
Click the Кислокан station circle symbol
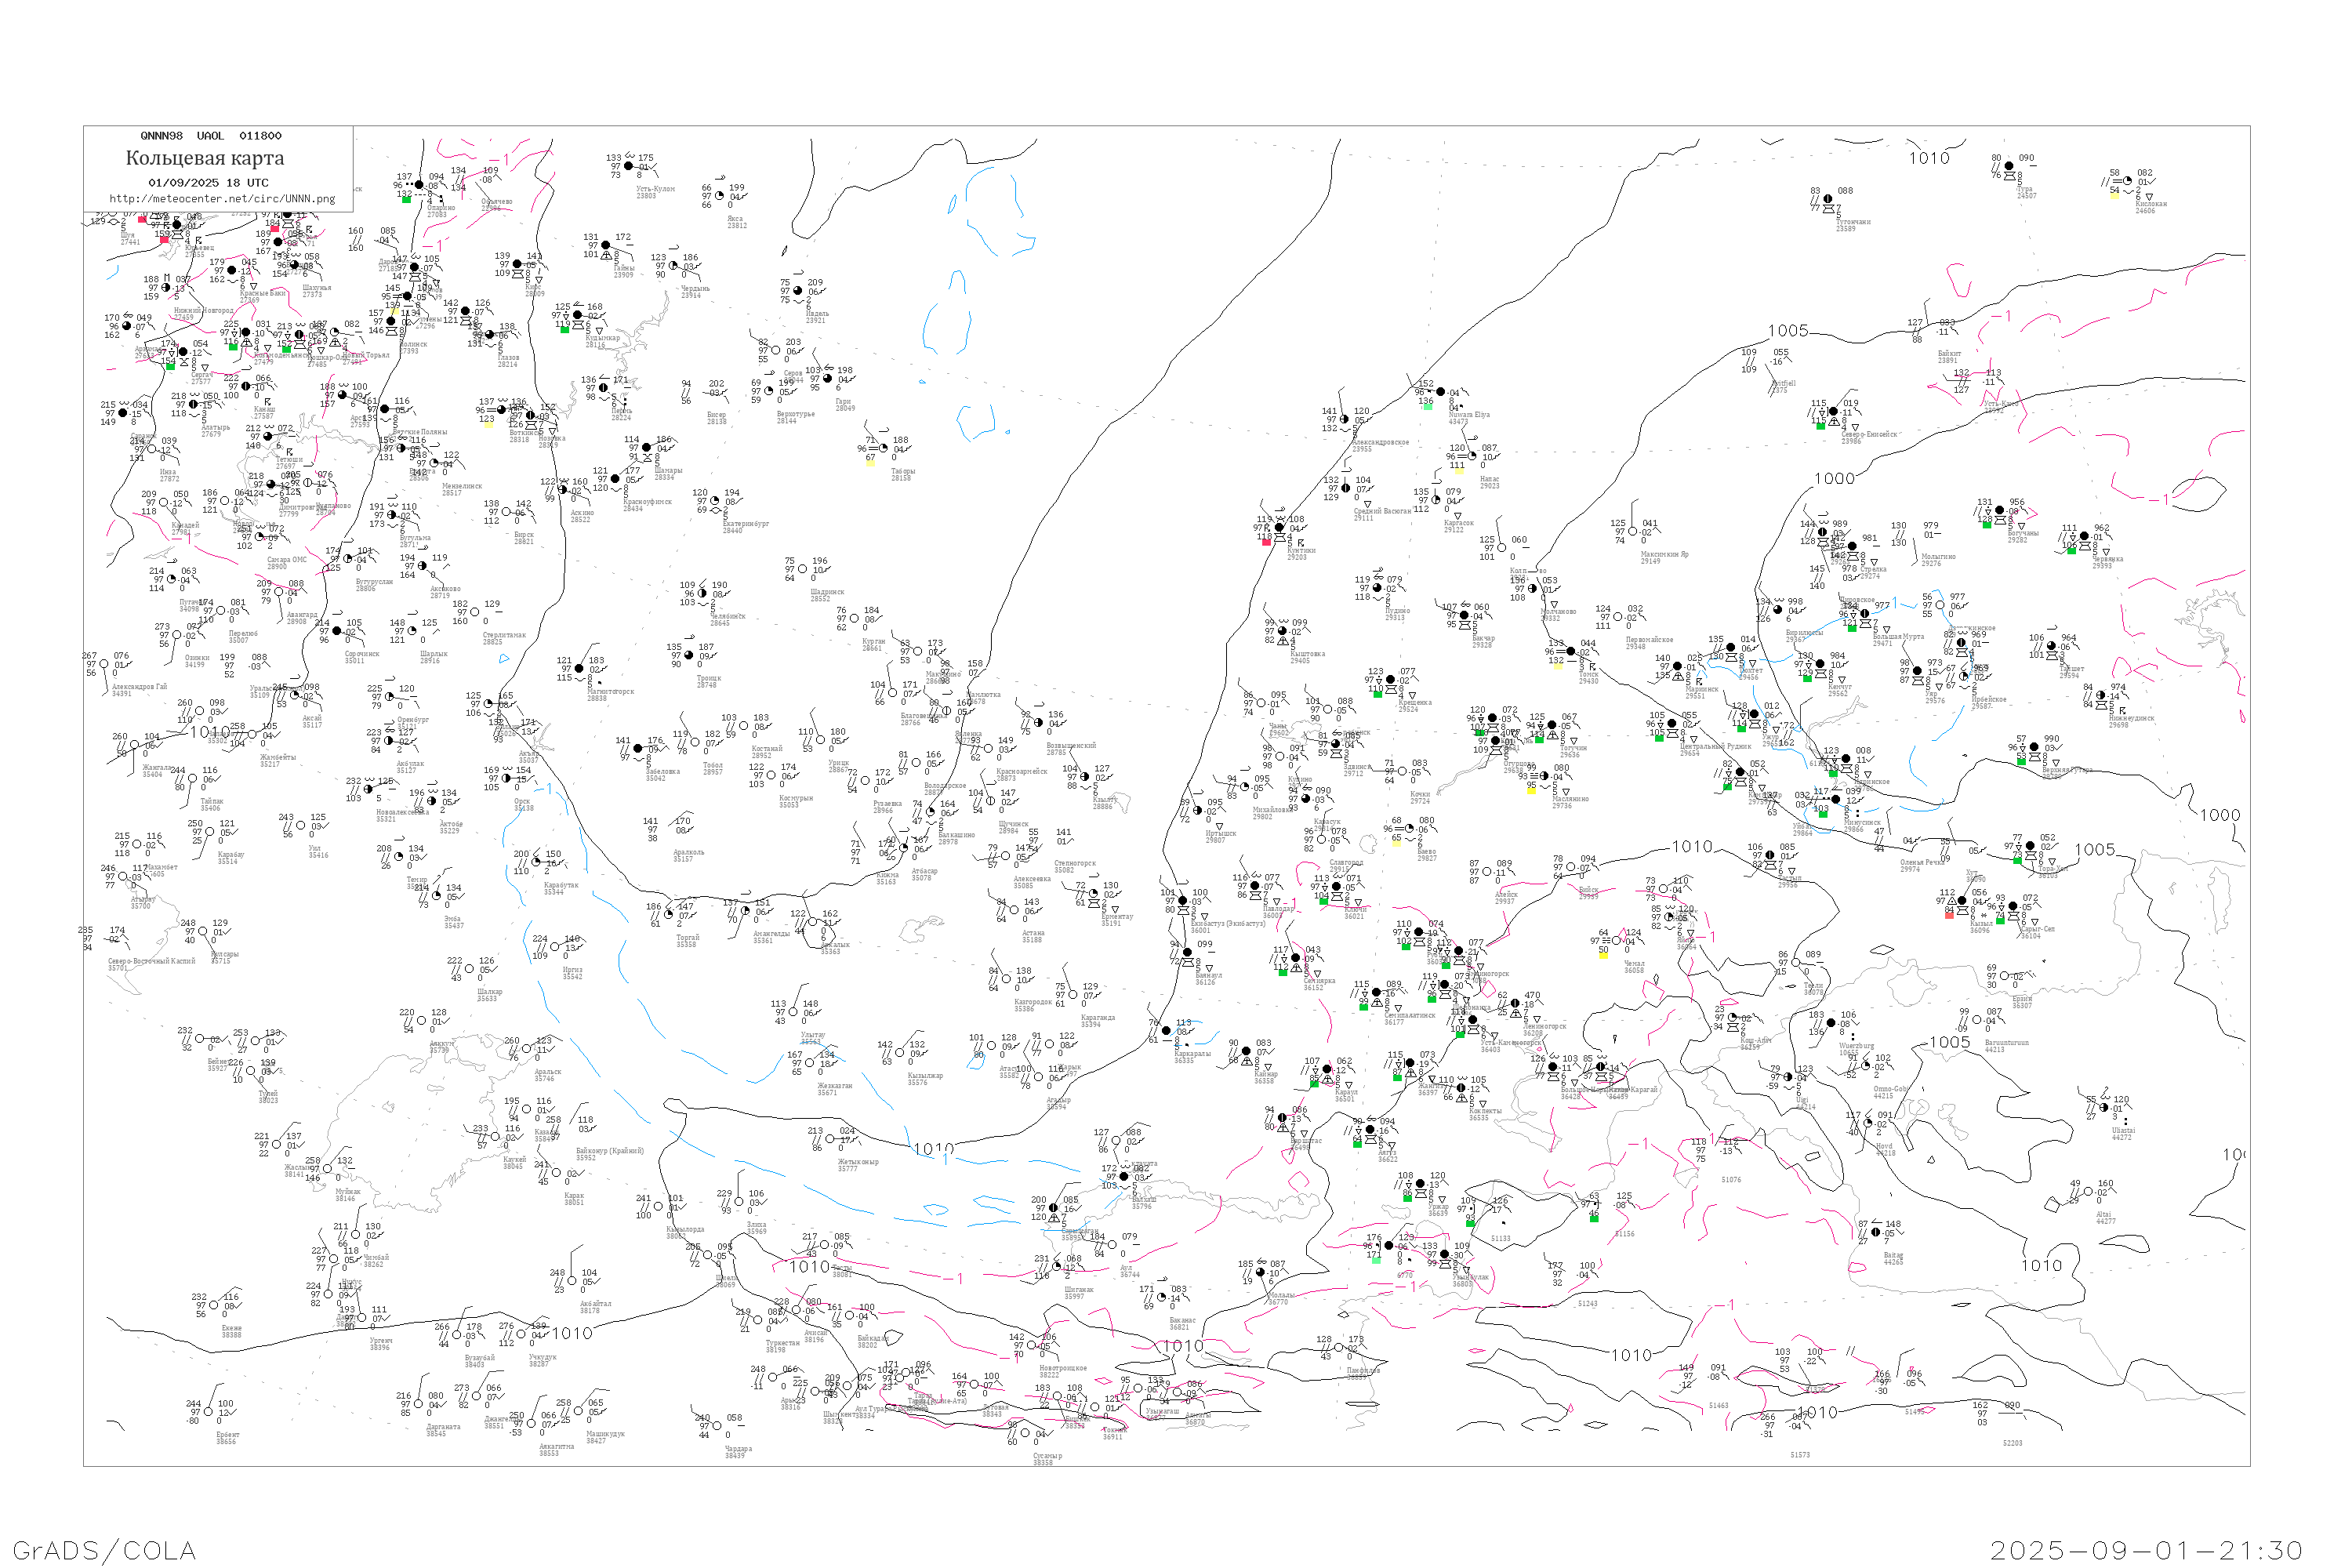(x=2127, y=182)
